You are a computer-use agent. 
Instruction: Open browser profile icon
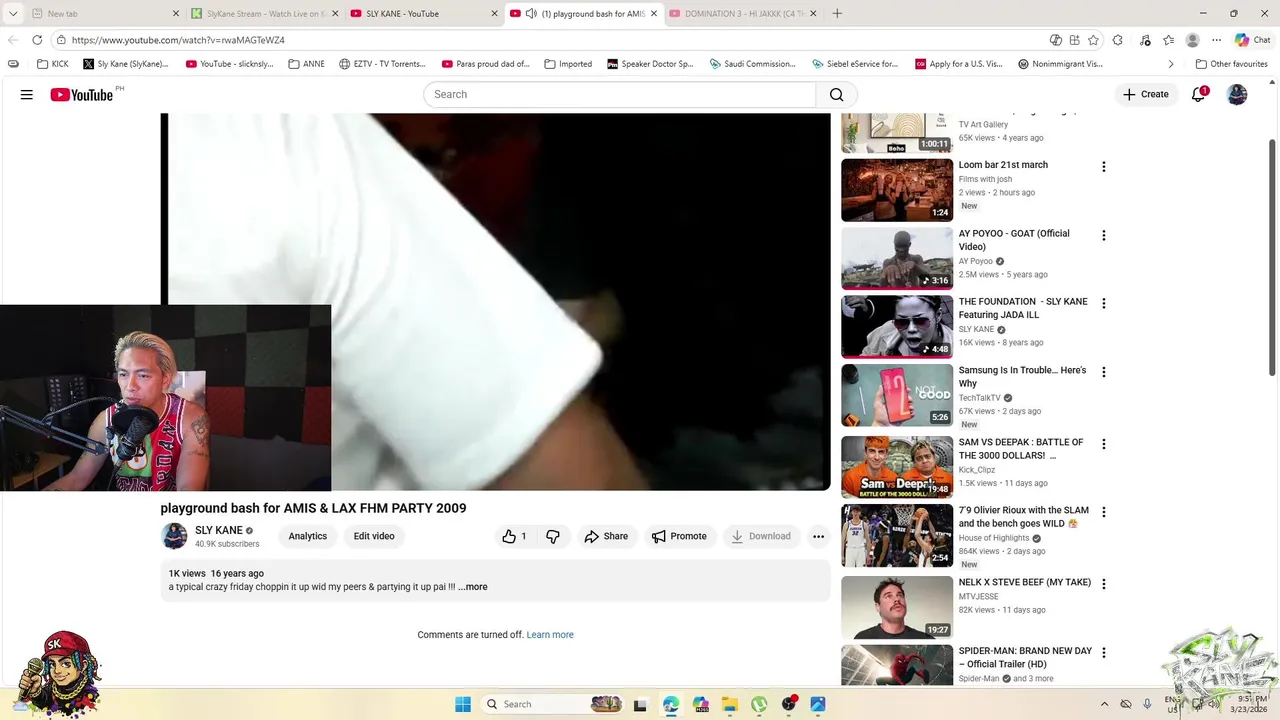coord(1192,40)
